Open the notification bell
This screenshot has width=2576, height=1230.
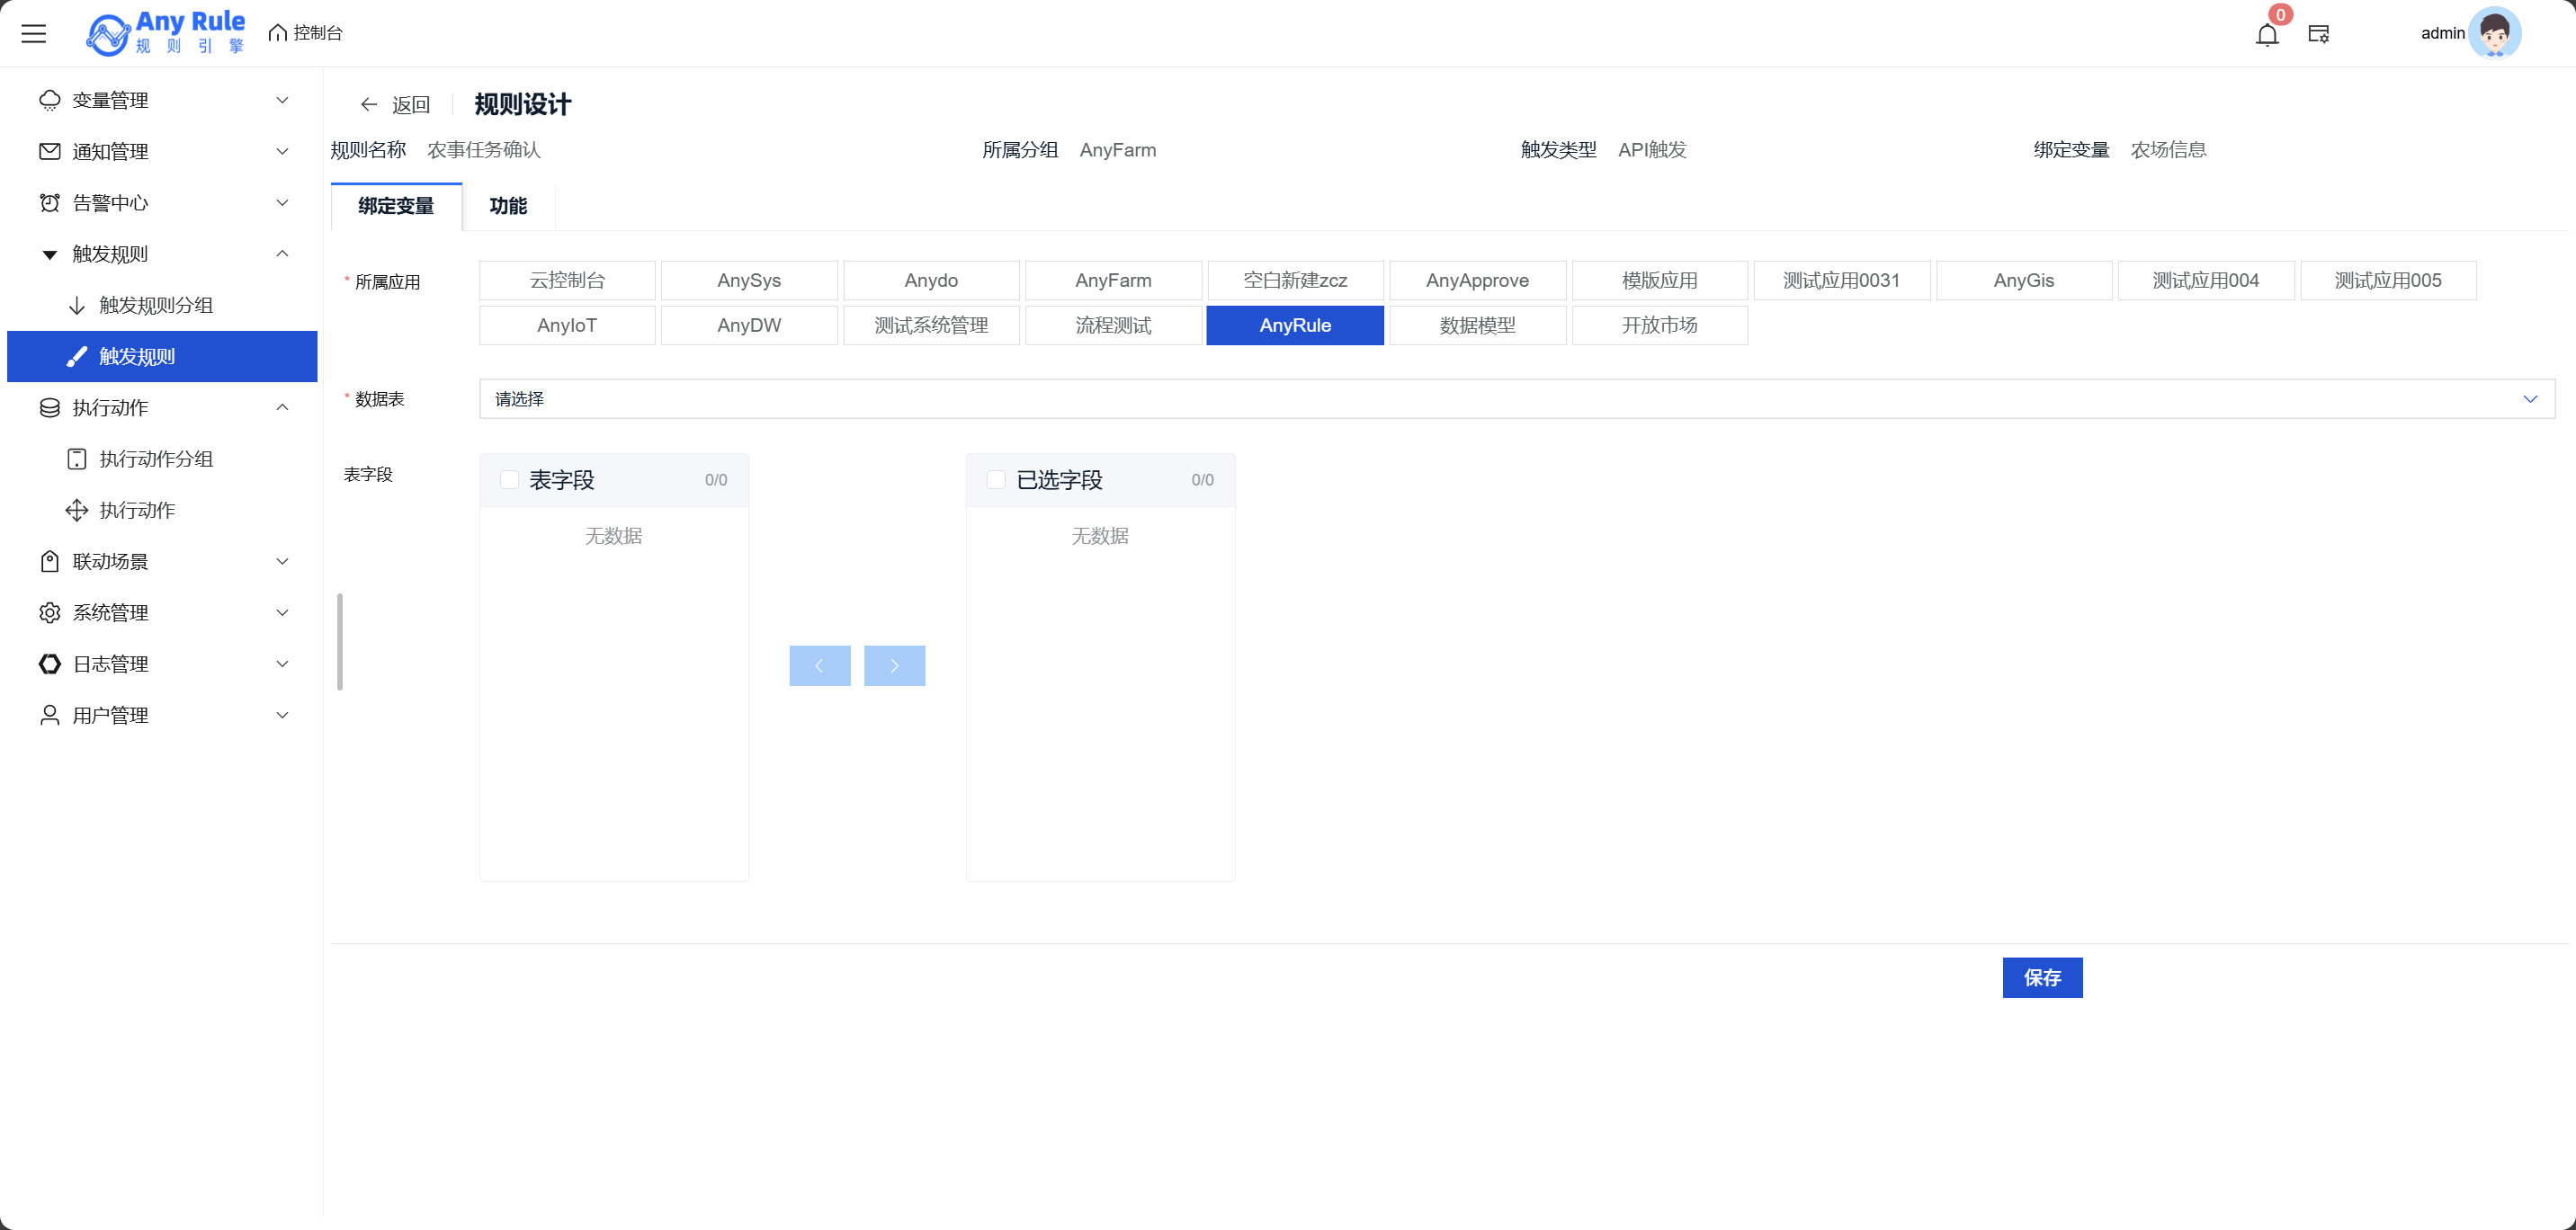[2267, 35]
